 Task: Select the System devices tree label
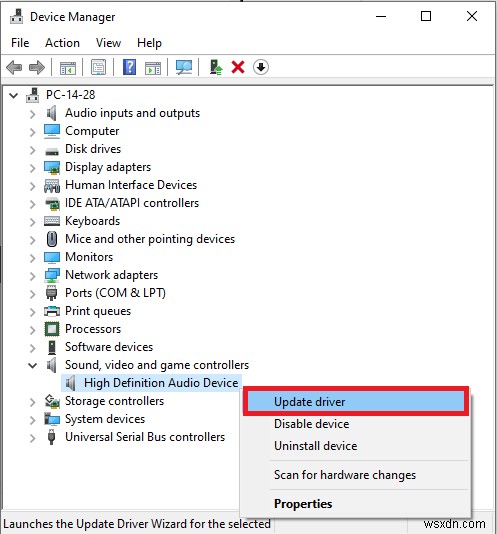(105, 419)
